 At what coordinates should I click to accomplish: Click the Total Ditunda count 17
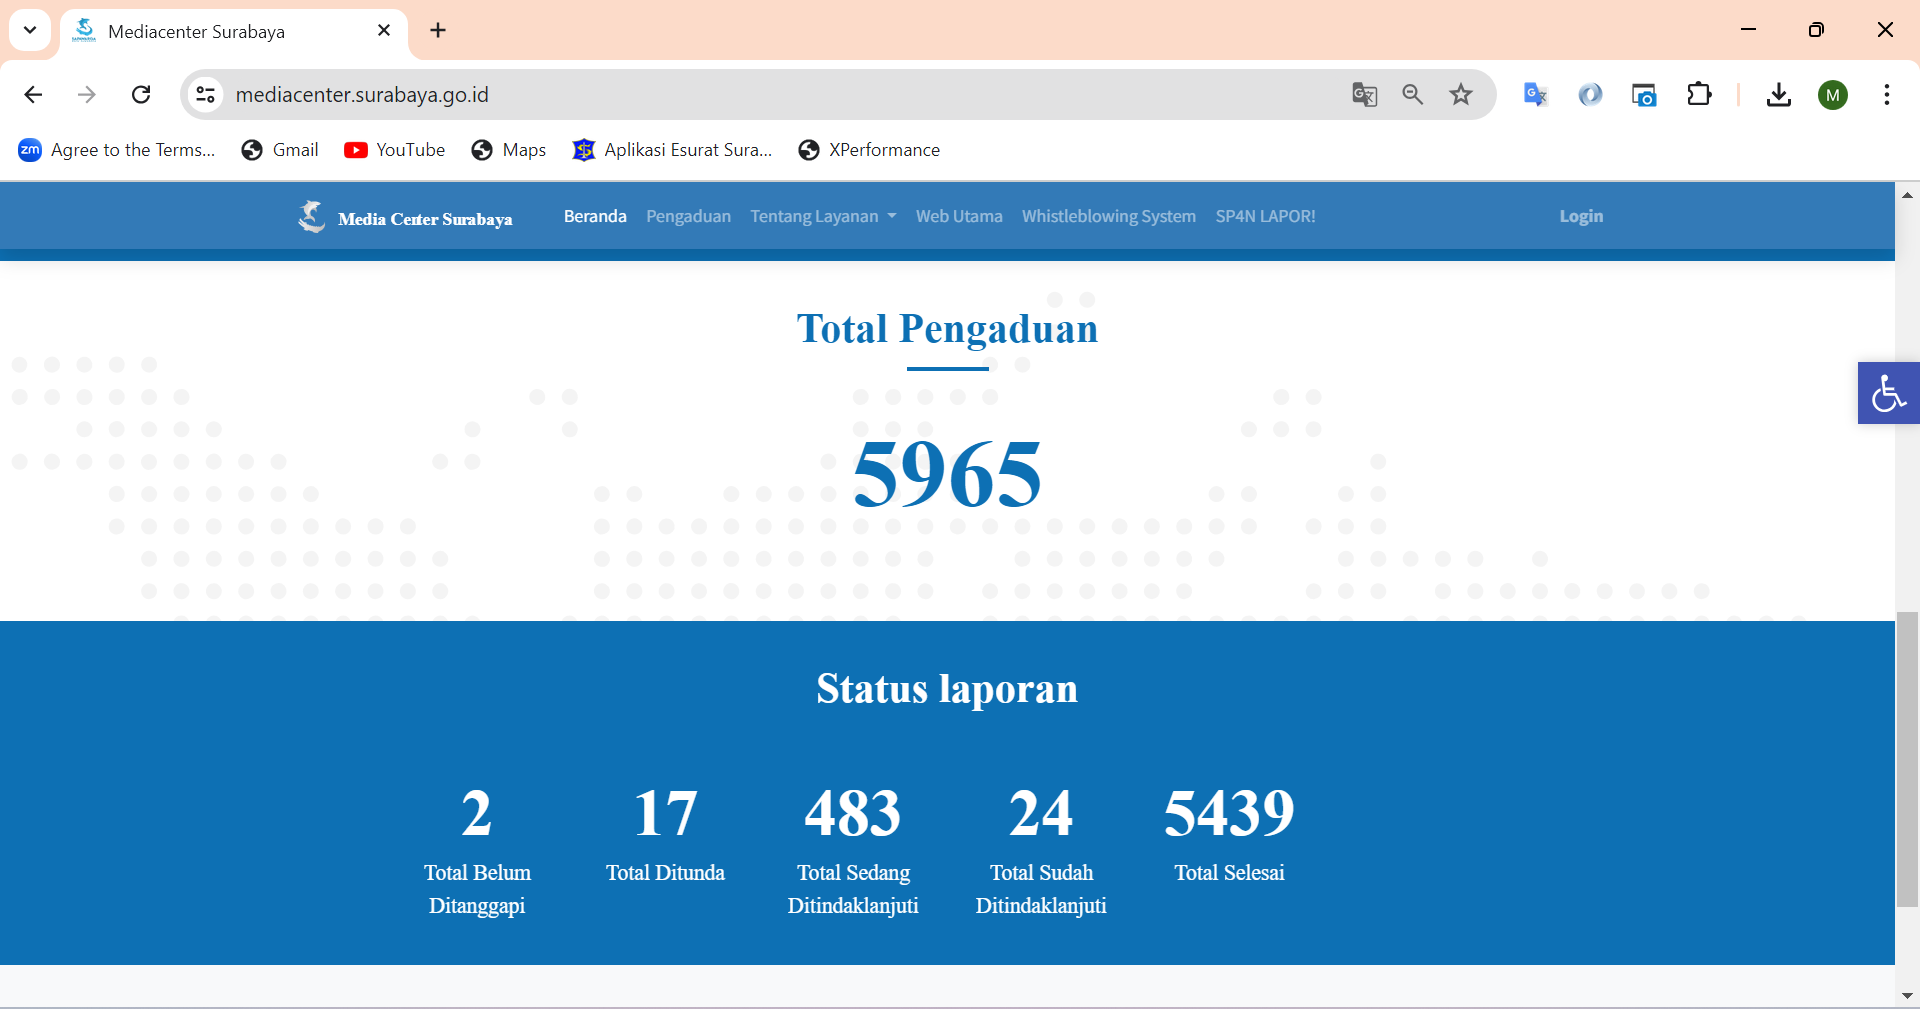coord(665,813)
